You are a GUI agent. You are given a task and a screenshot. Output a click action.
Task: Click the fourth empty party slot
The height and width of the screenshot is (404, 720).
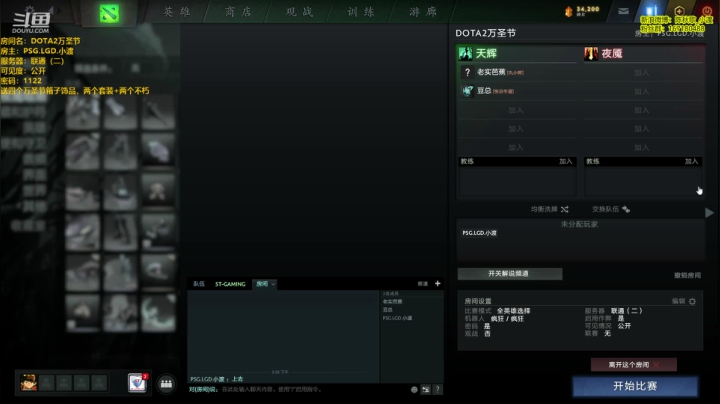click(99, 382)
